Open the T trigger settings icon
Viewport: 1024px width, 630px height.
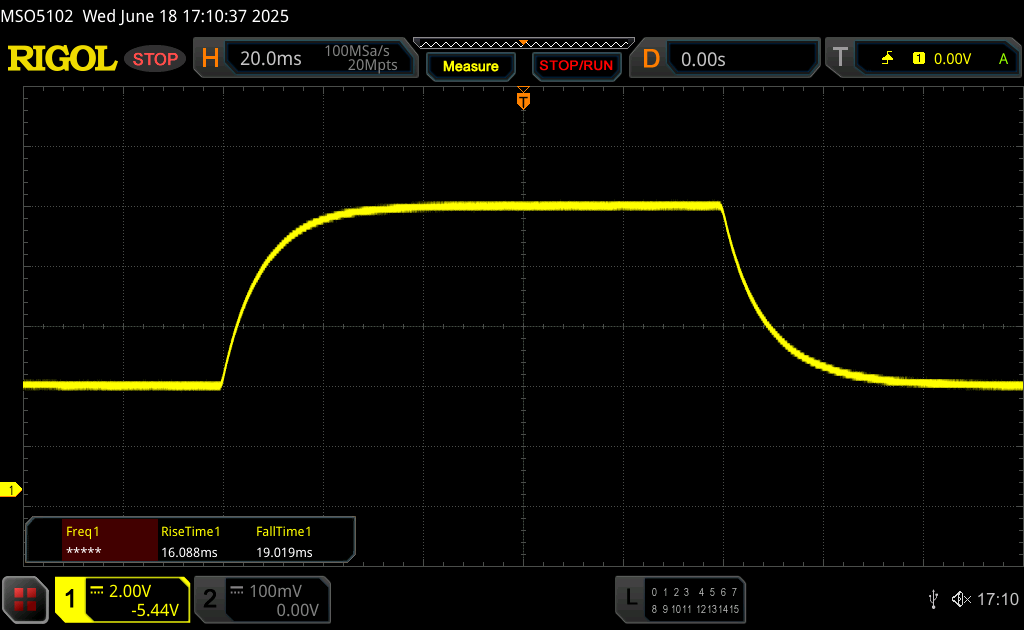pyautogui.click(x=840, y=59)
